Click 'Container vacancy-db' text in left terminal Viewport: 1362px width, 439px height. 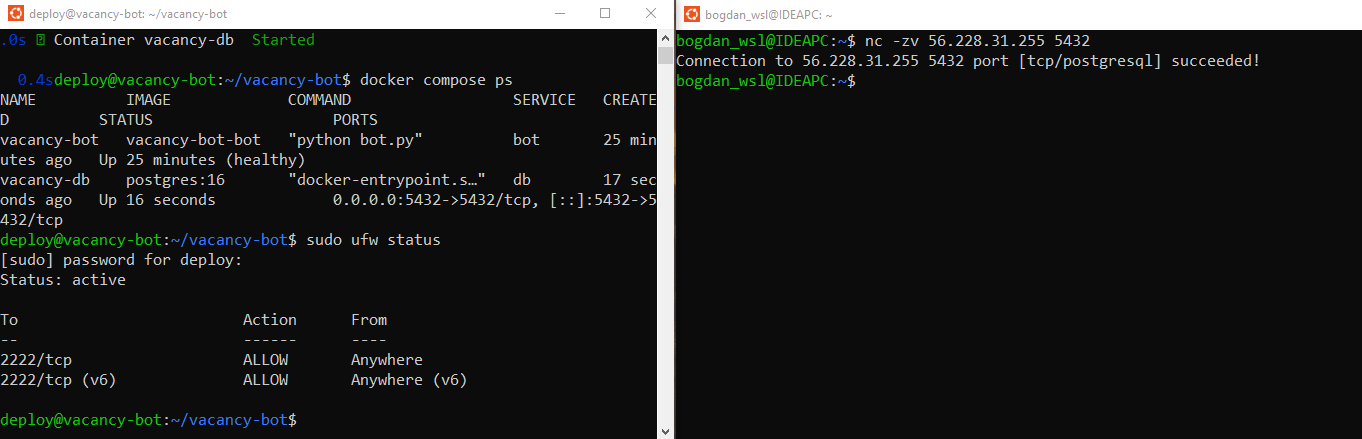[143, 40]
